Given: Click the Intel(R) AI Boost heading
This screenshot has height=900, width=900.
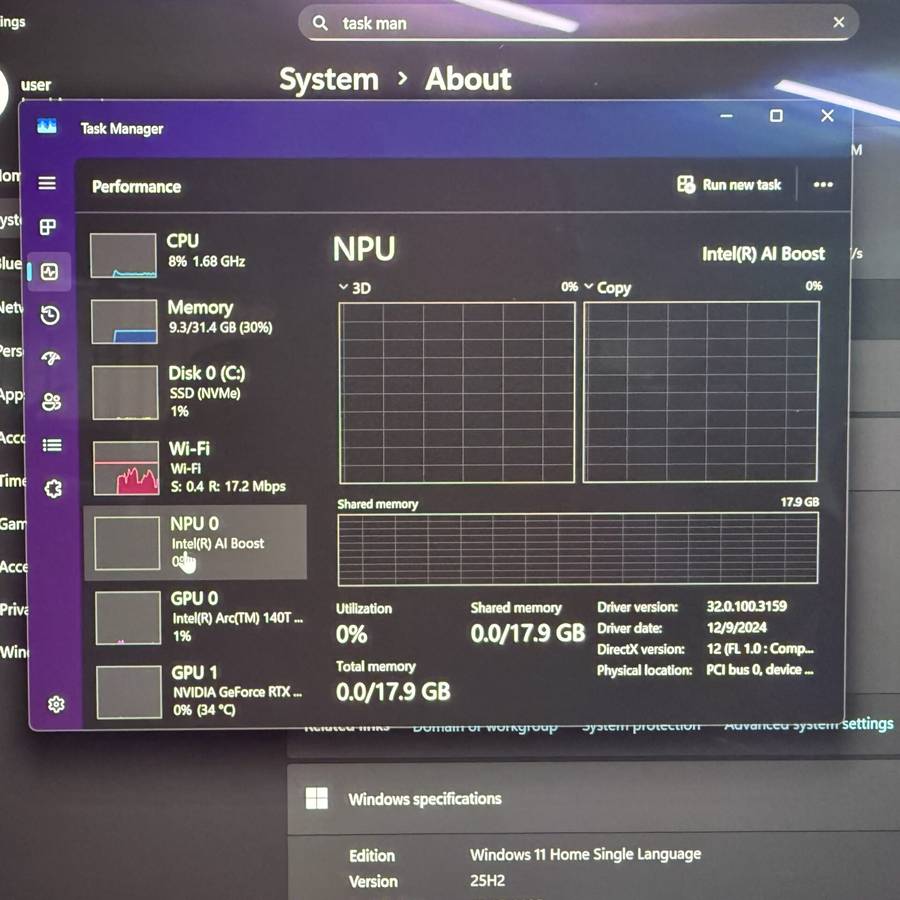Looking at the screenshot, I should [763, 254].
